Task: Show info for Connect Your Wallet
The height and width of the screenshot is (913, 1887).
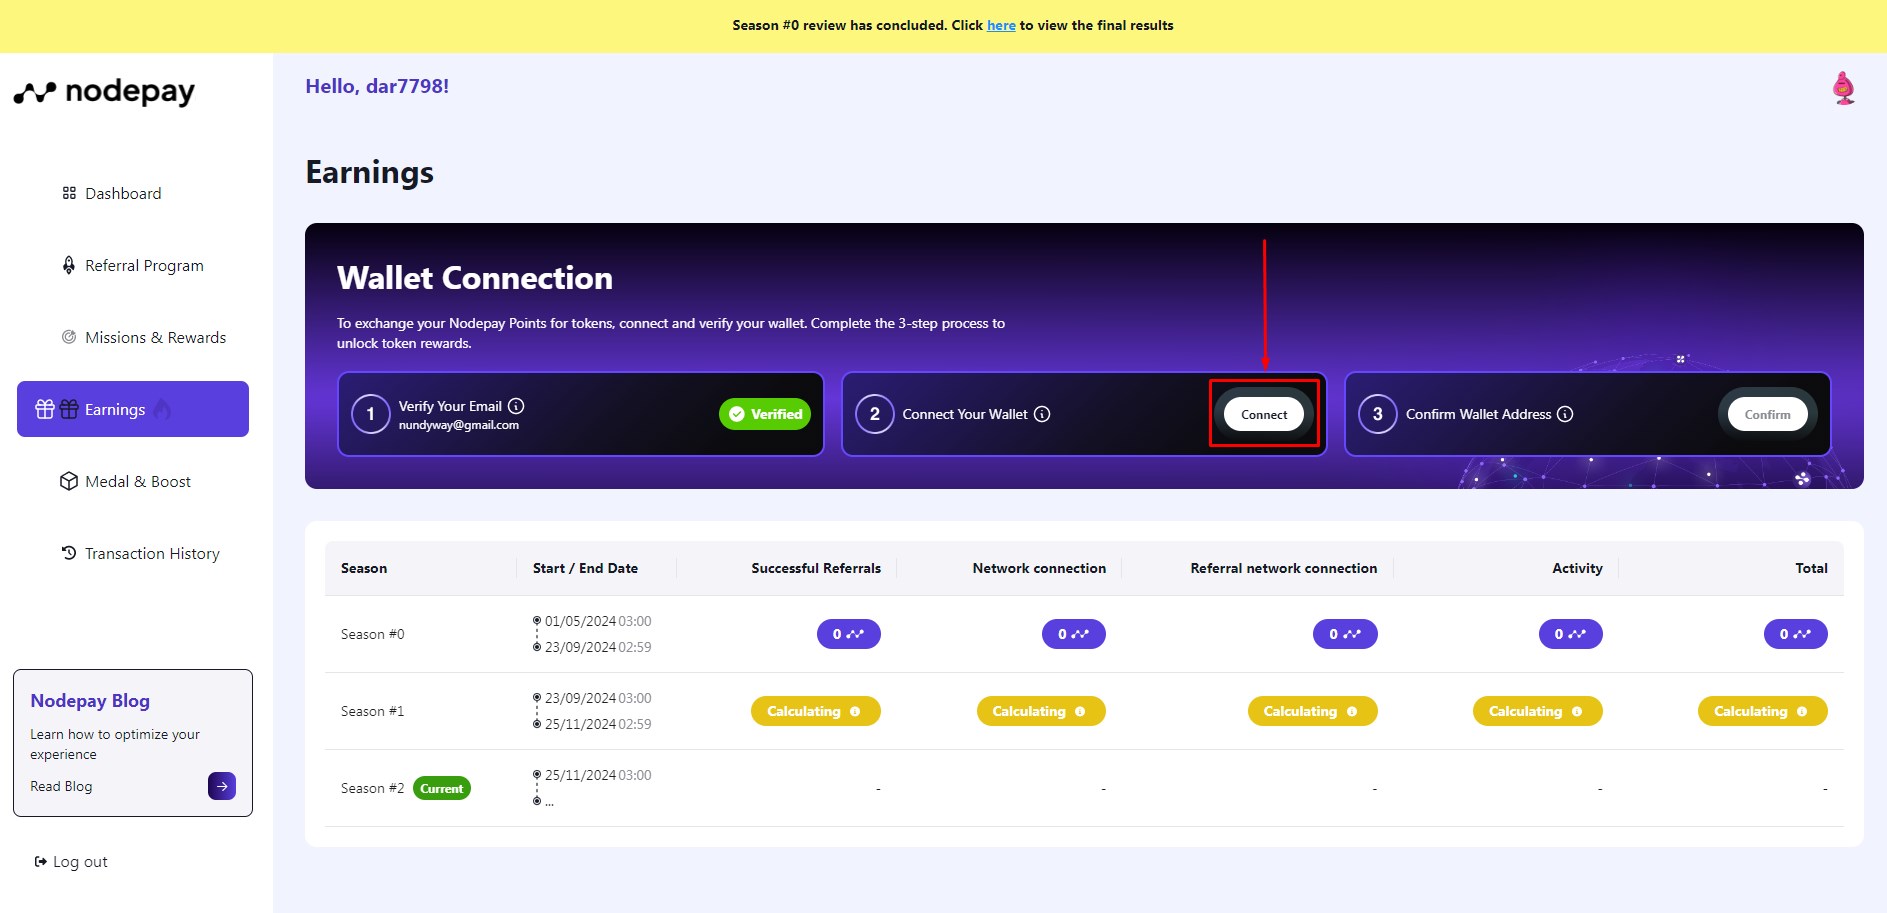Action: pyautogui.click(x=1042, y=414)
